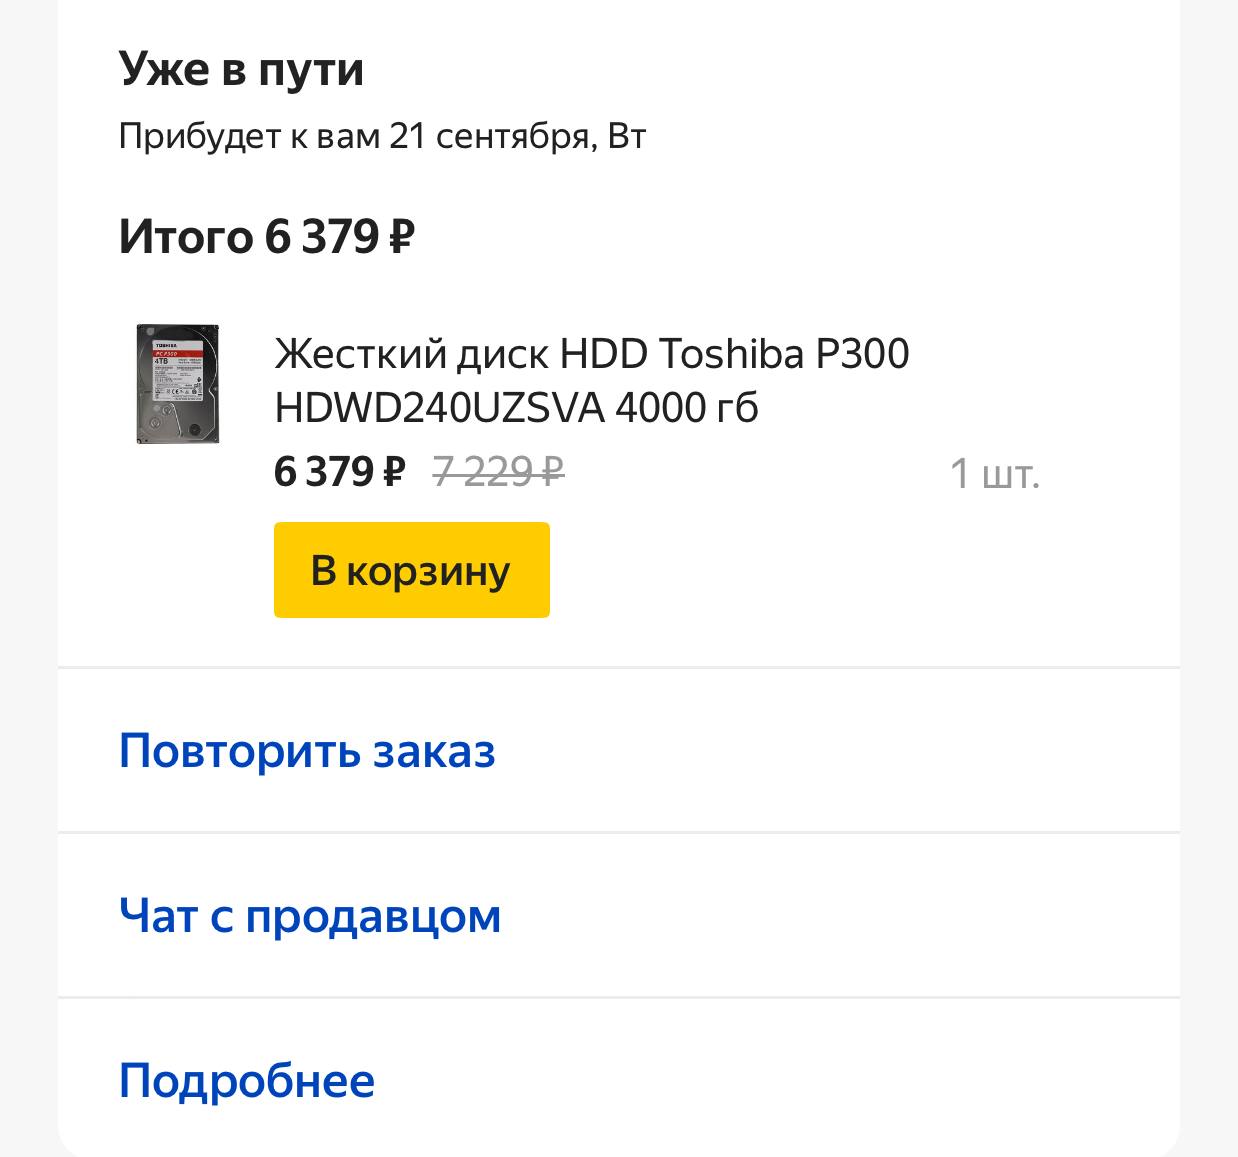Click the Итого 6 379 ₽ total
This screenshot has width=1238, height=1157.
pos(267,237)
